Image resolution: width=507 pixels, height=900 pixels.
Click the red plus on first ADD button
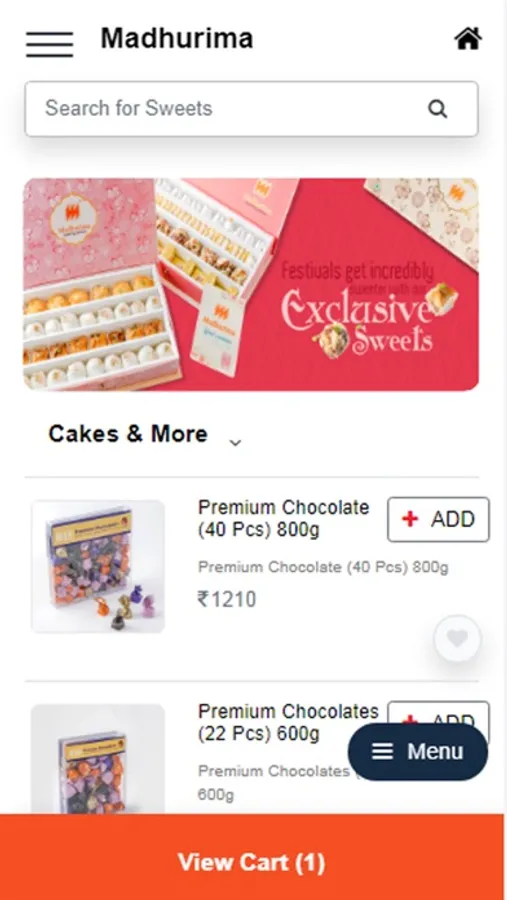point(410,519)
